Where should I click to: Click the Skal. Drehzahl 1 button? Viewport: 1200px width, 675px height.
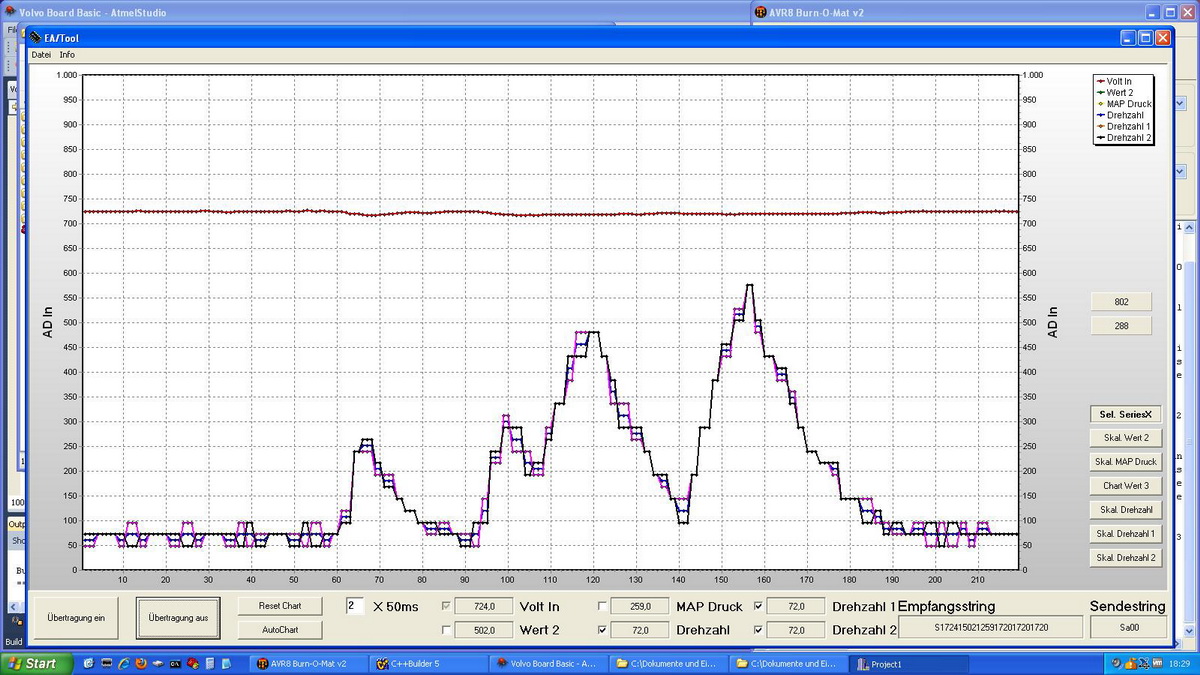1126,534
